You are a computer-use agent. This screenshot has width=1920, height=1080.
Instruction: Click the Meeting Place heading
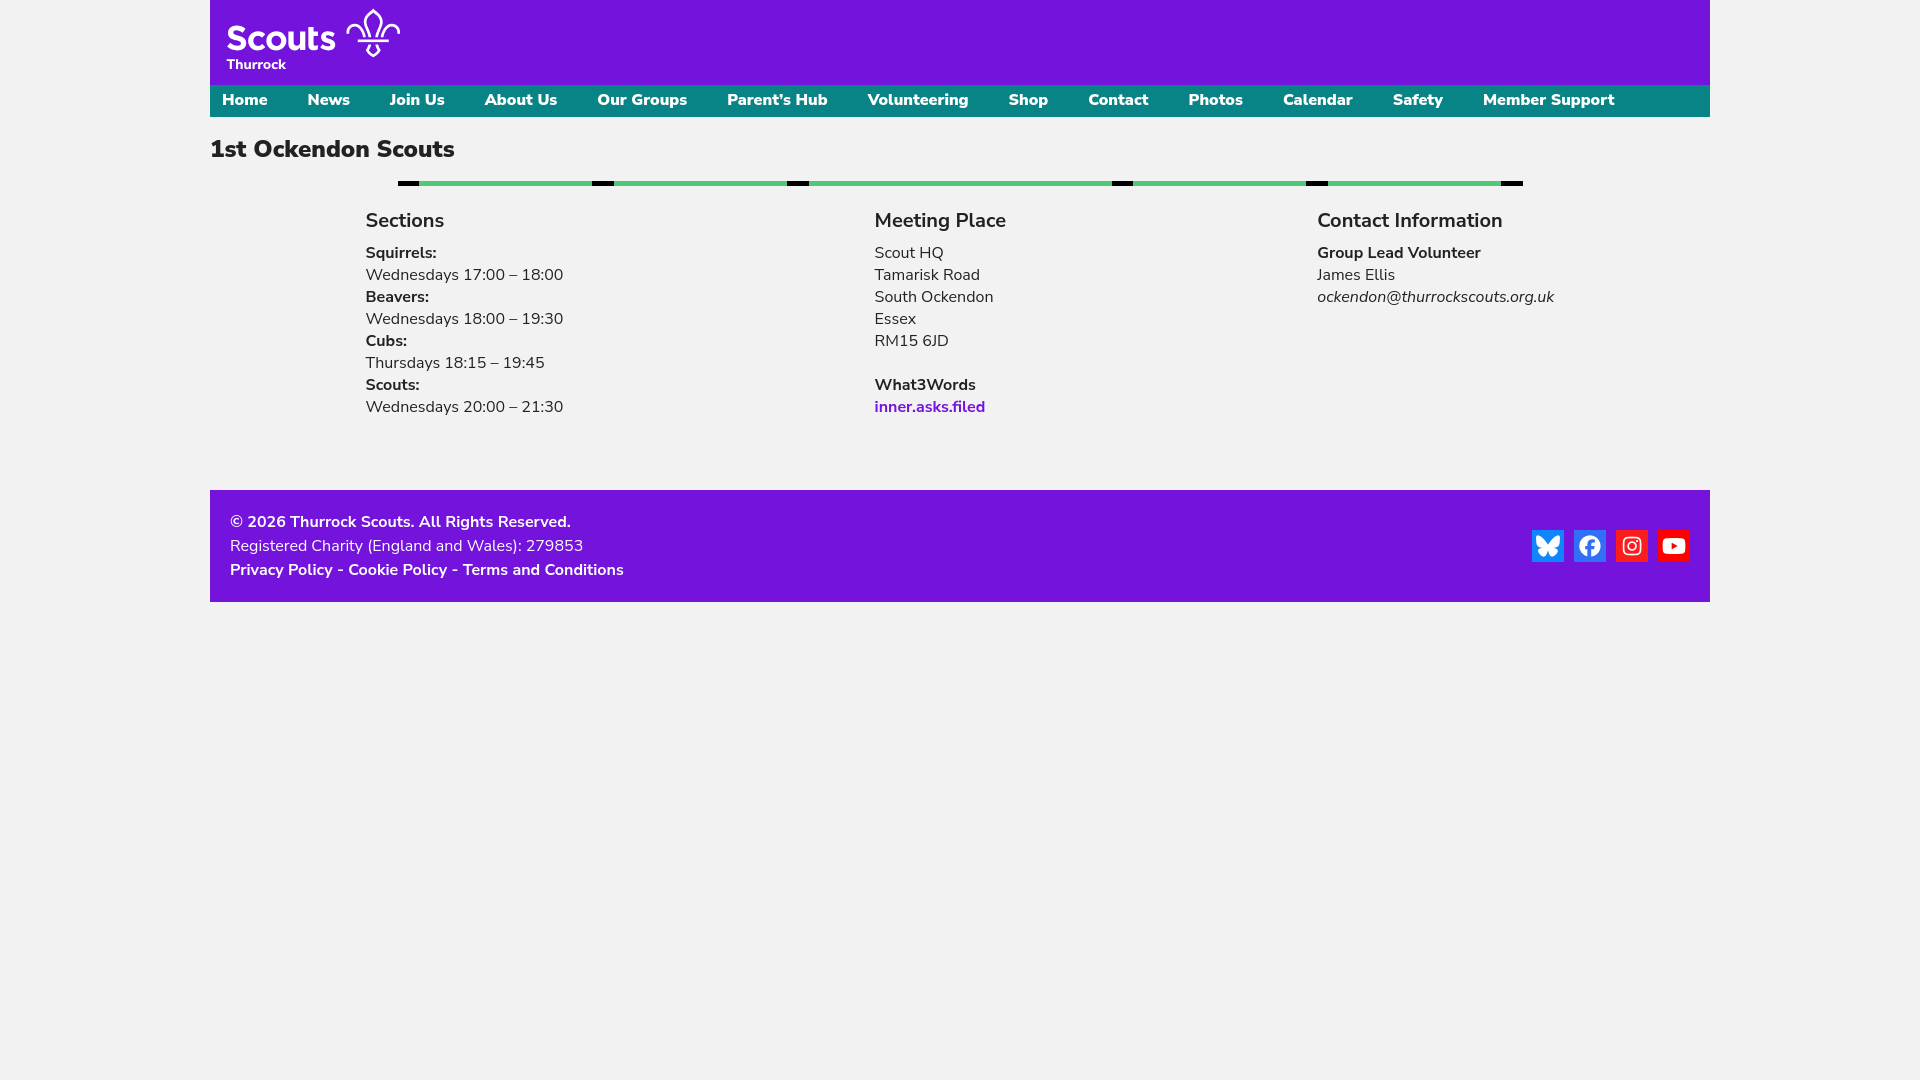pyautogui.click(x=940, y=221)
